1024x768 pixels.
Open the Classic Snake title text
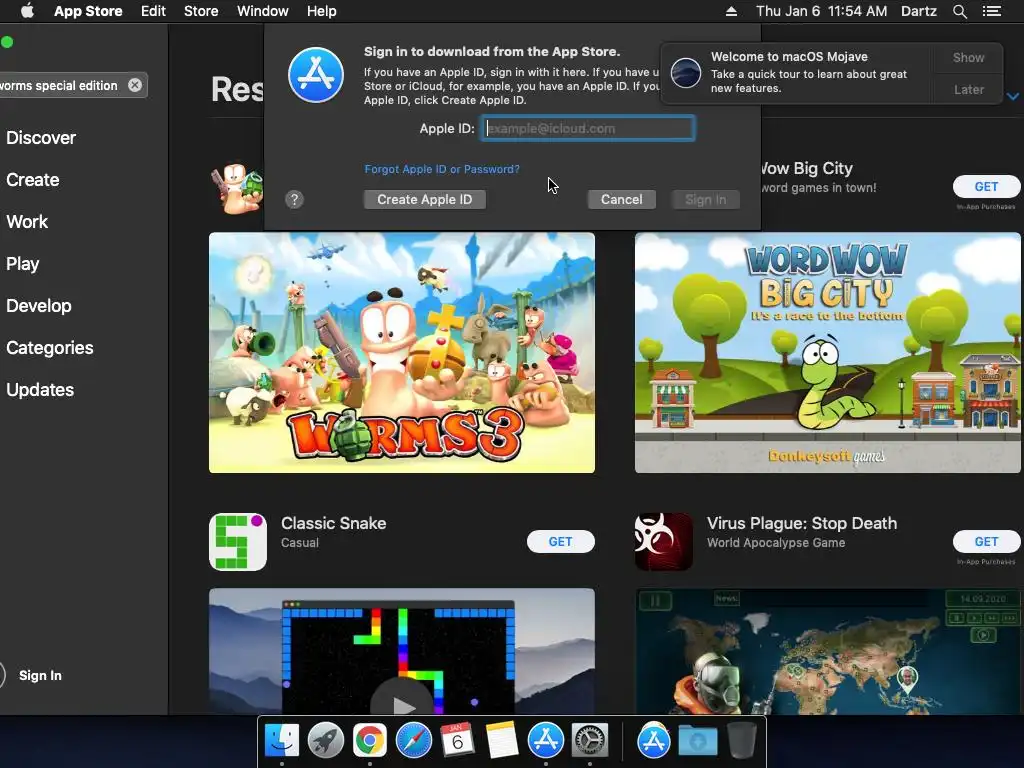tap(333, 523)
